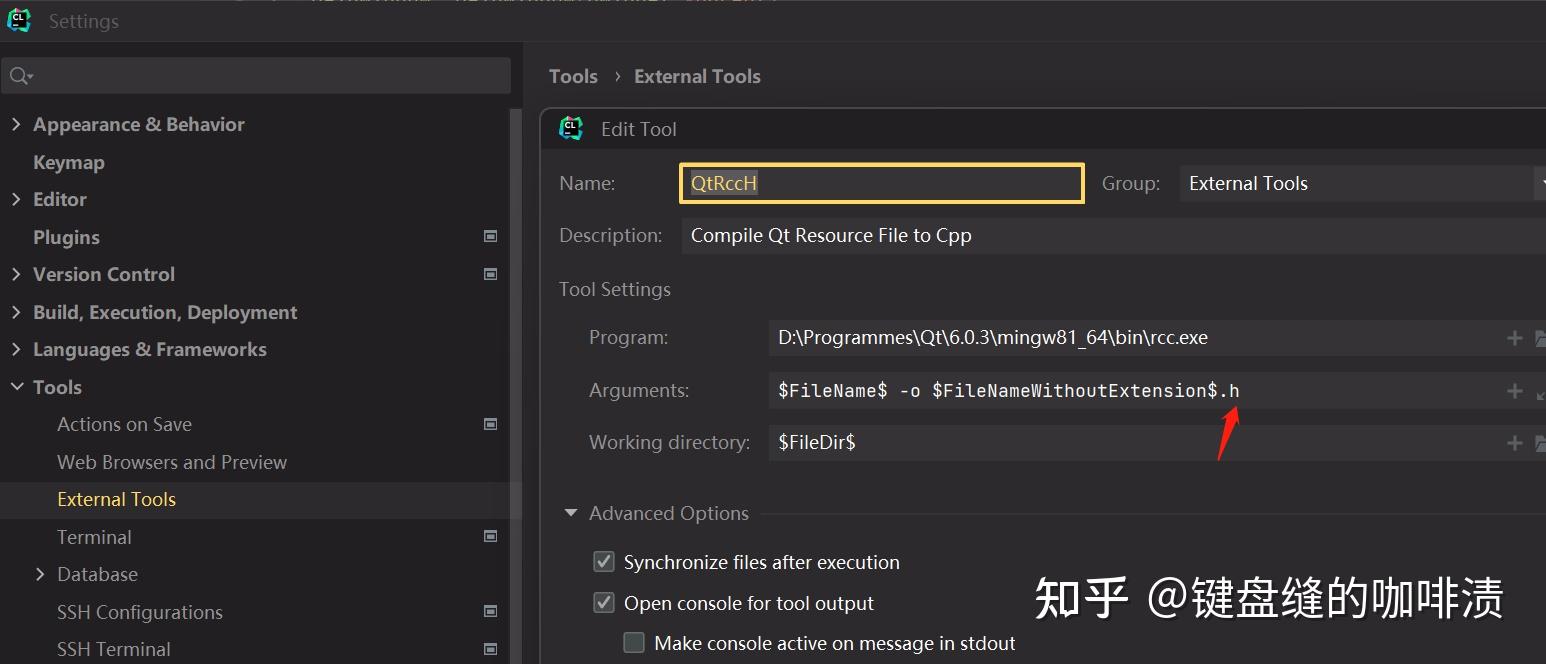Click the CLion icon beside the Settings title
Screen dimensions: 1546x664
19,20
